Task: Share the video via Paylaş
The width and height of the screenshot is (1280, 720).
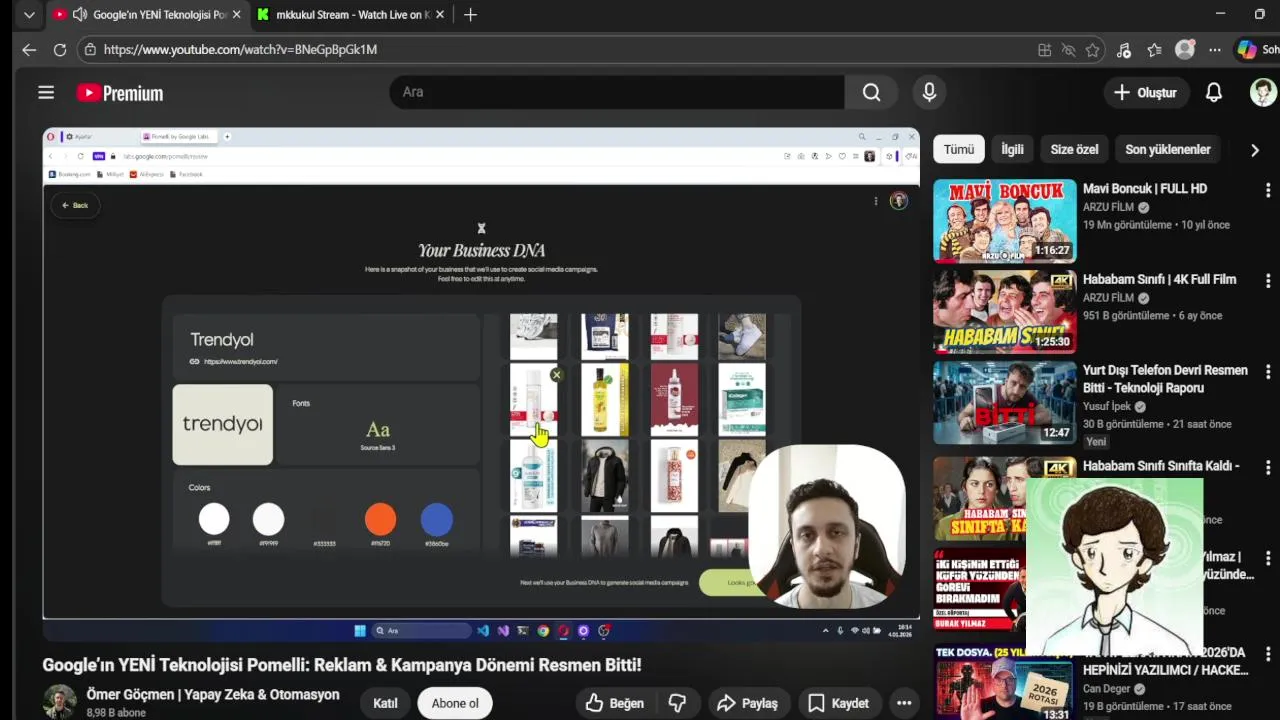Action: point(747,703)
